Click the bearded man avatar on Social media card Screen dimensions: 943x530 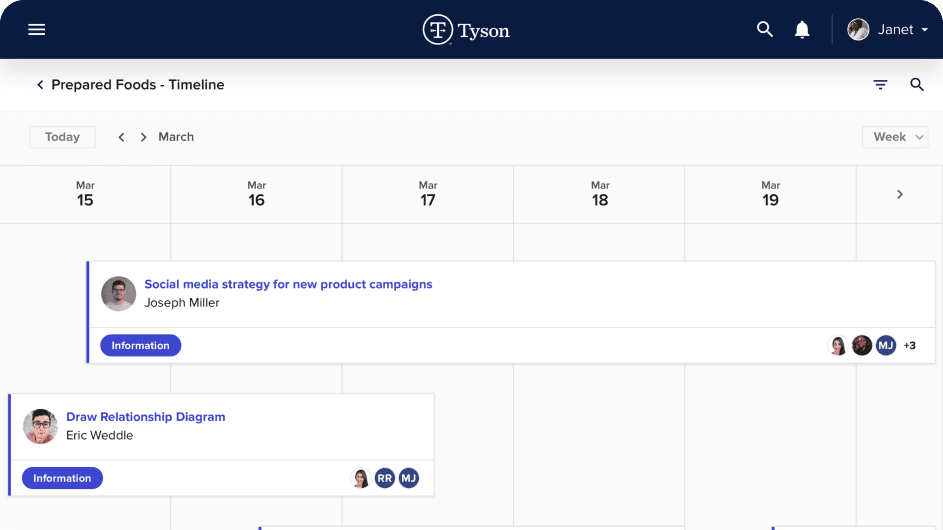[862, 345]
